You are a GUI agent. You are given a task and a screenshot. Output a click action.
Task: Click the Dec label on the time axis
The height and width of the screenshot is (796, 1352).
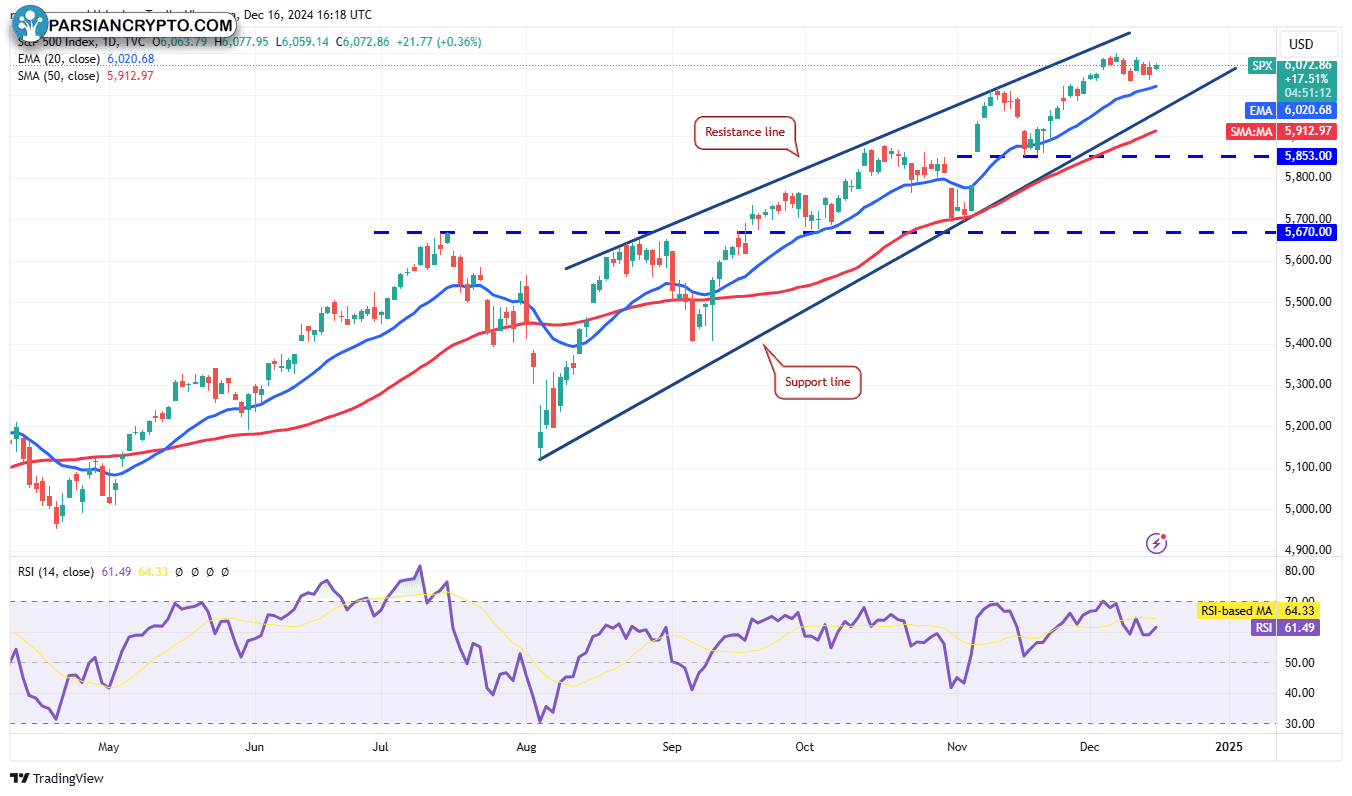pyautogui.click(x=1089, y=746)
